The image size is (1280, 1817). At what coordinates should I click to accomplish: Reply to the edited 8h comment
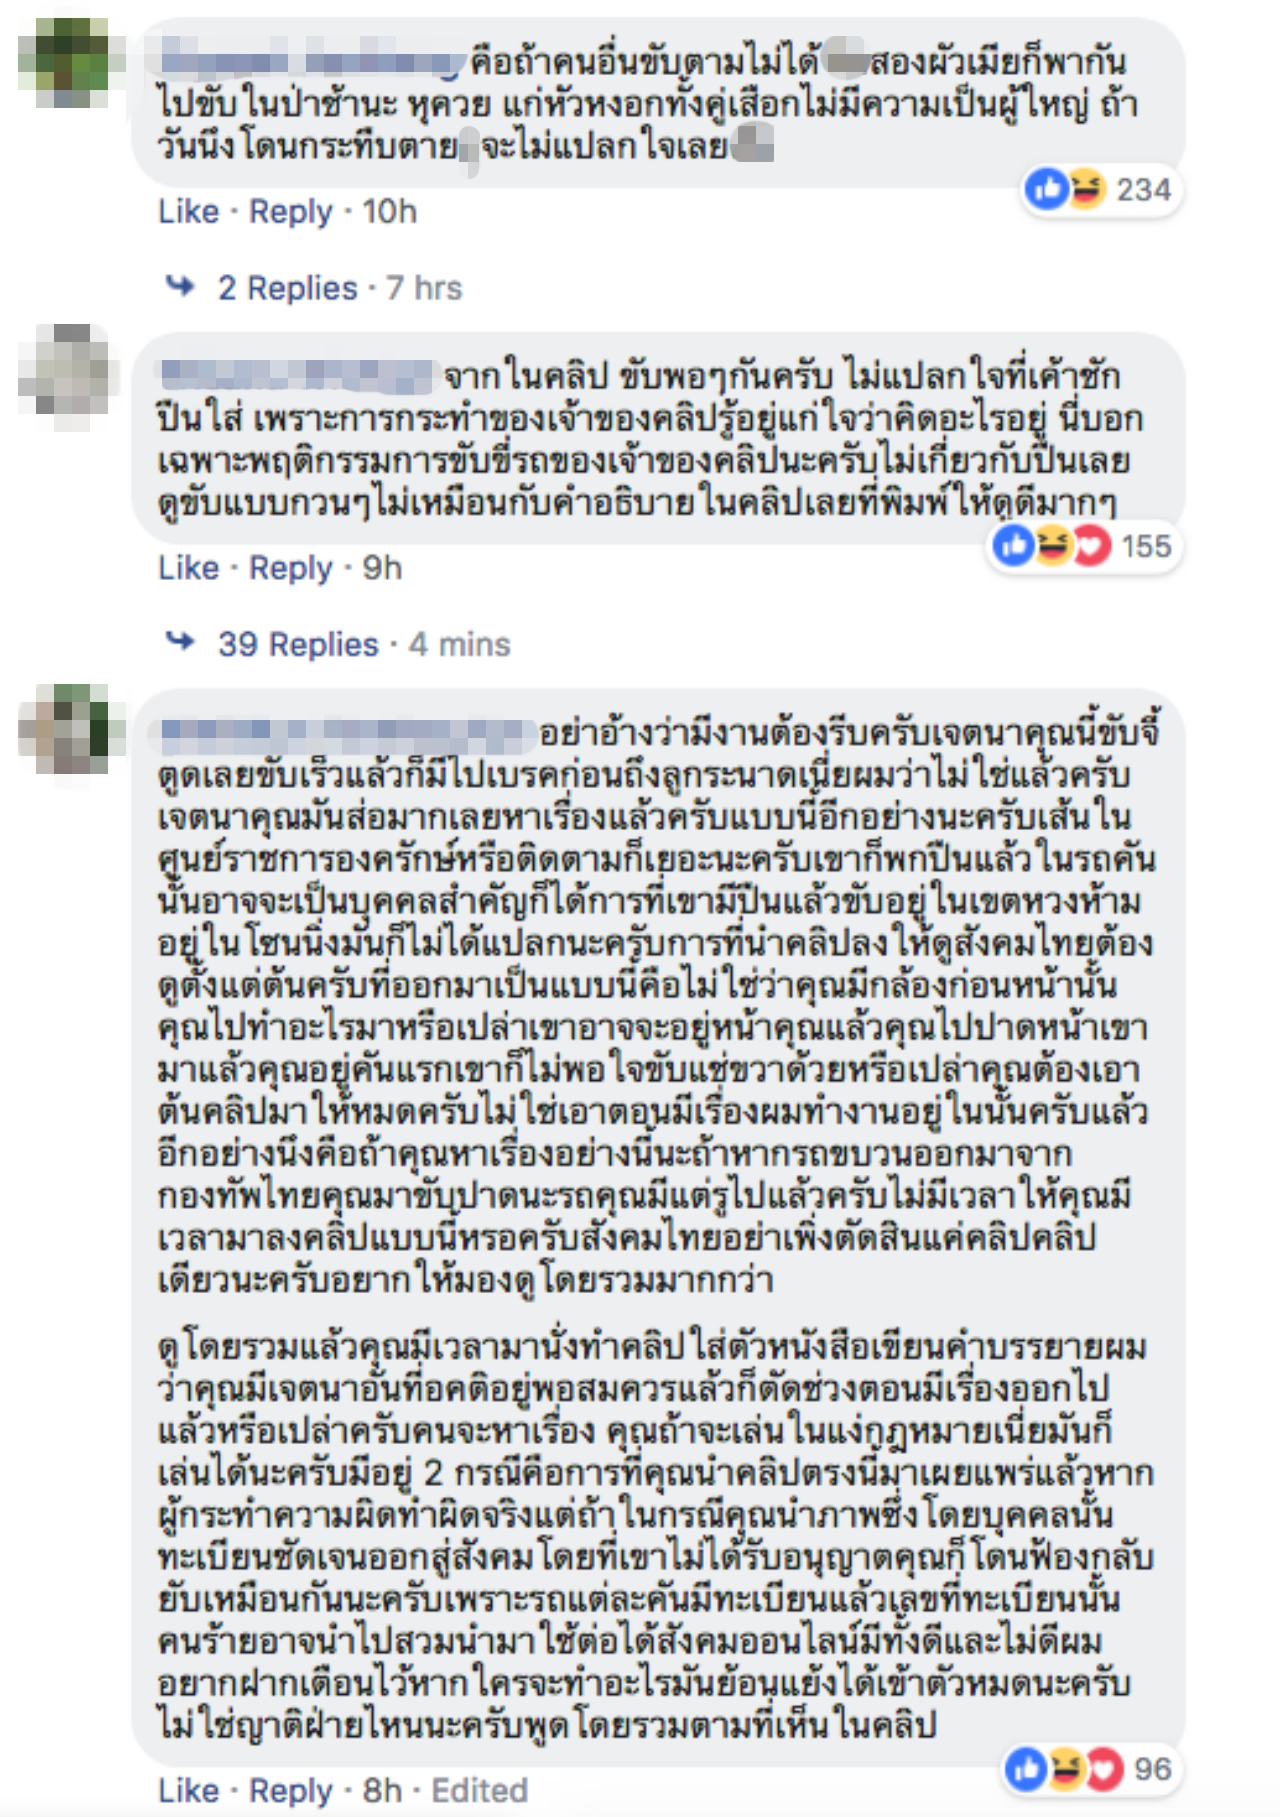coord(290,1790)
